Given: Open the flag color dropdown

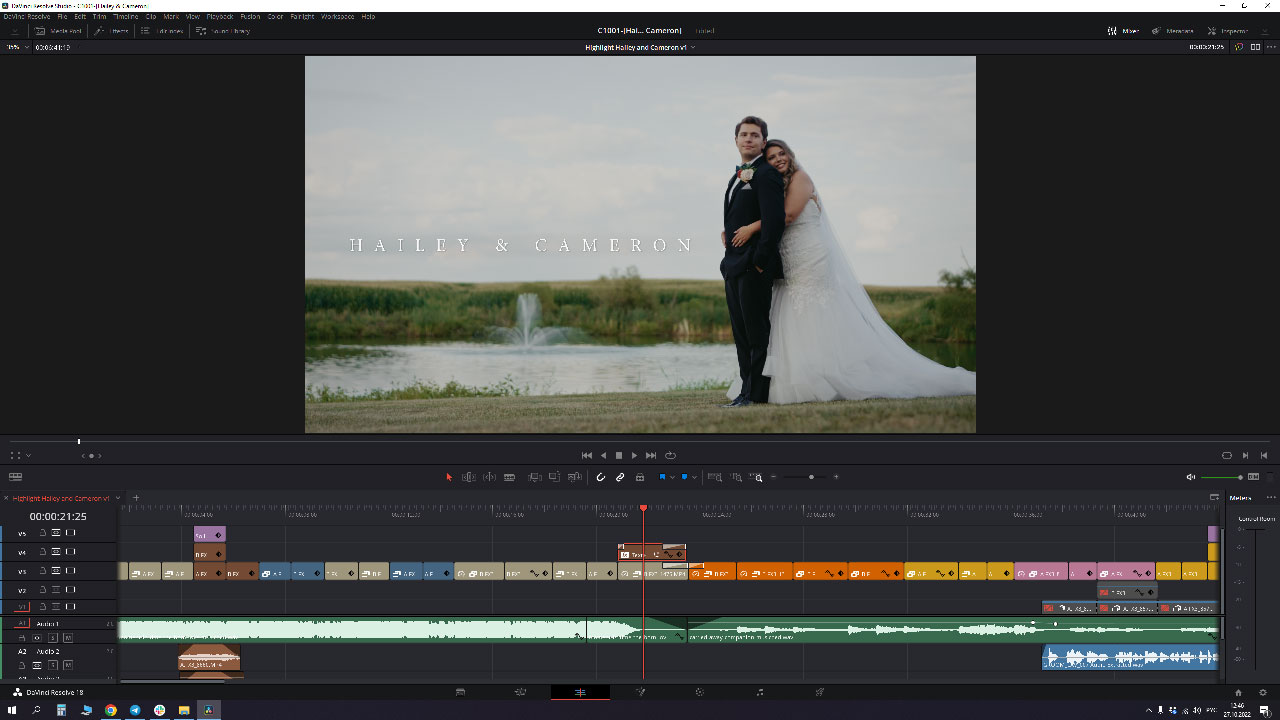Looking at the screenshot, I should click(673, 477).
